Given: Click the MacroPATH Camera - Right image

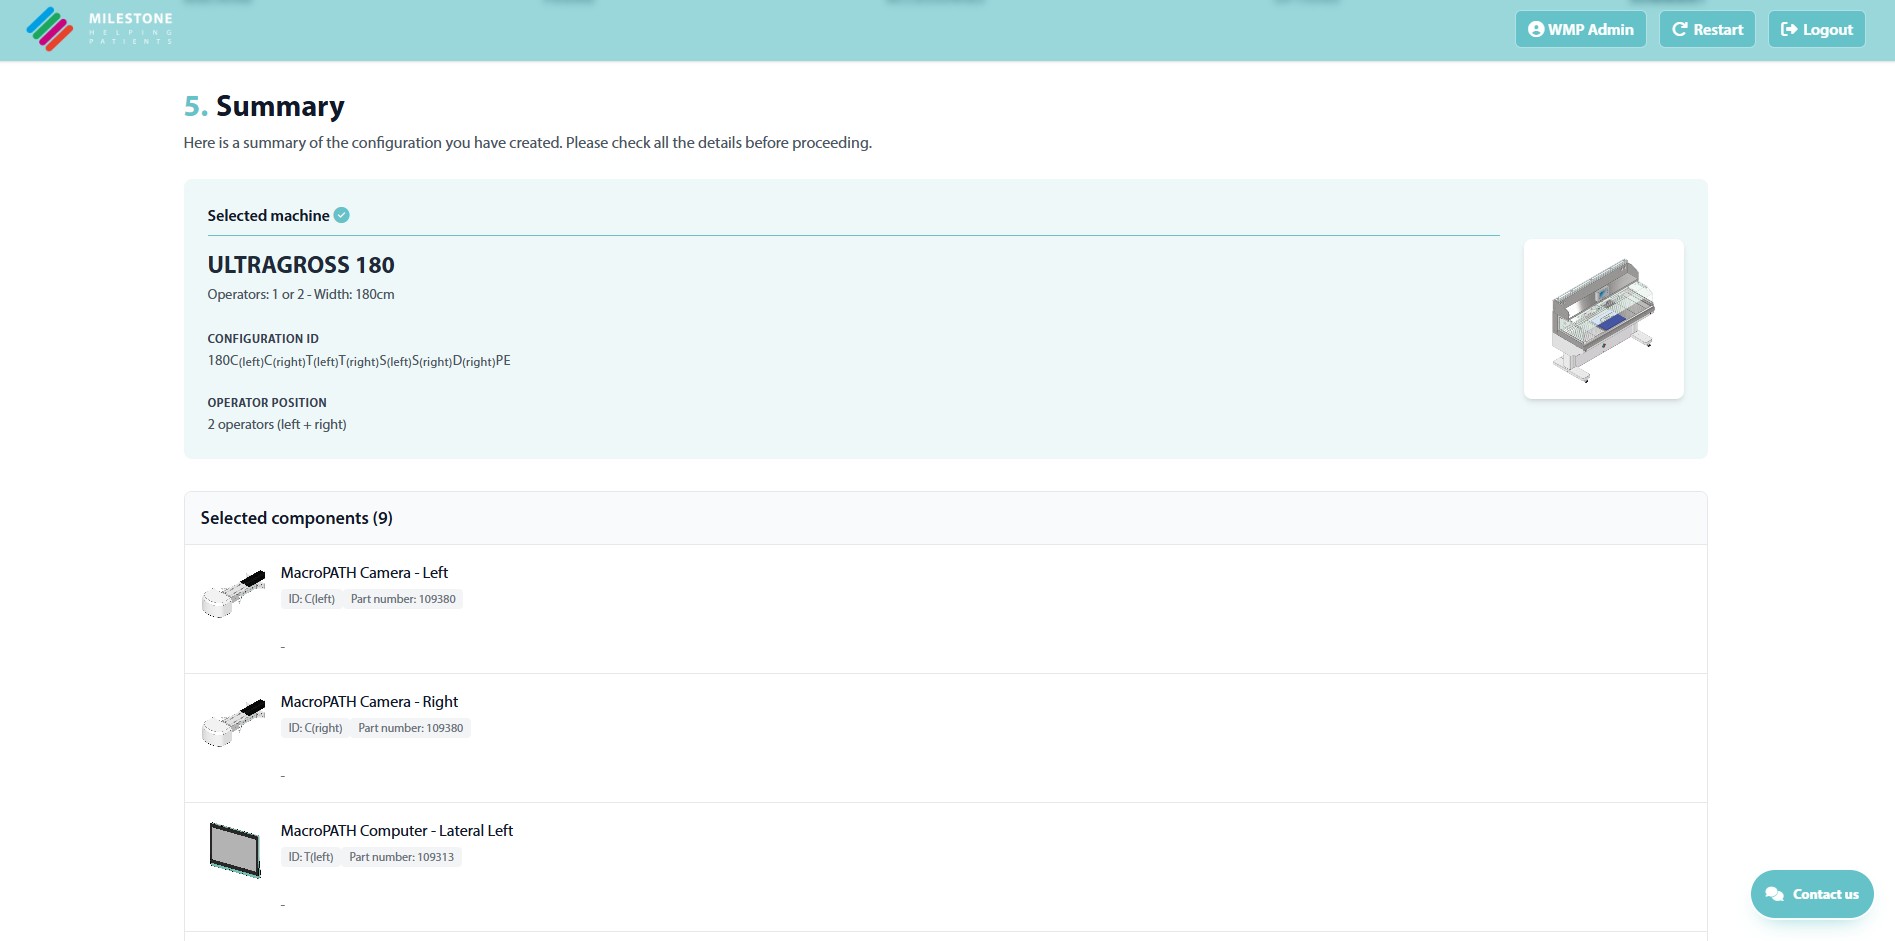Looking at the screenshot, I should (x=234, y=723).
